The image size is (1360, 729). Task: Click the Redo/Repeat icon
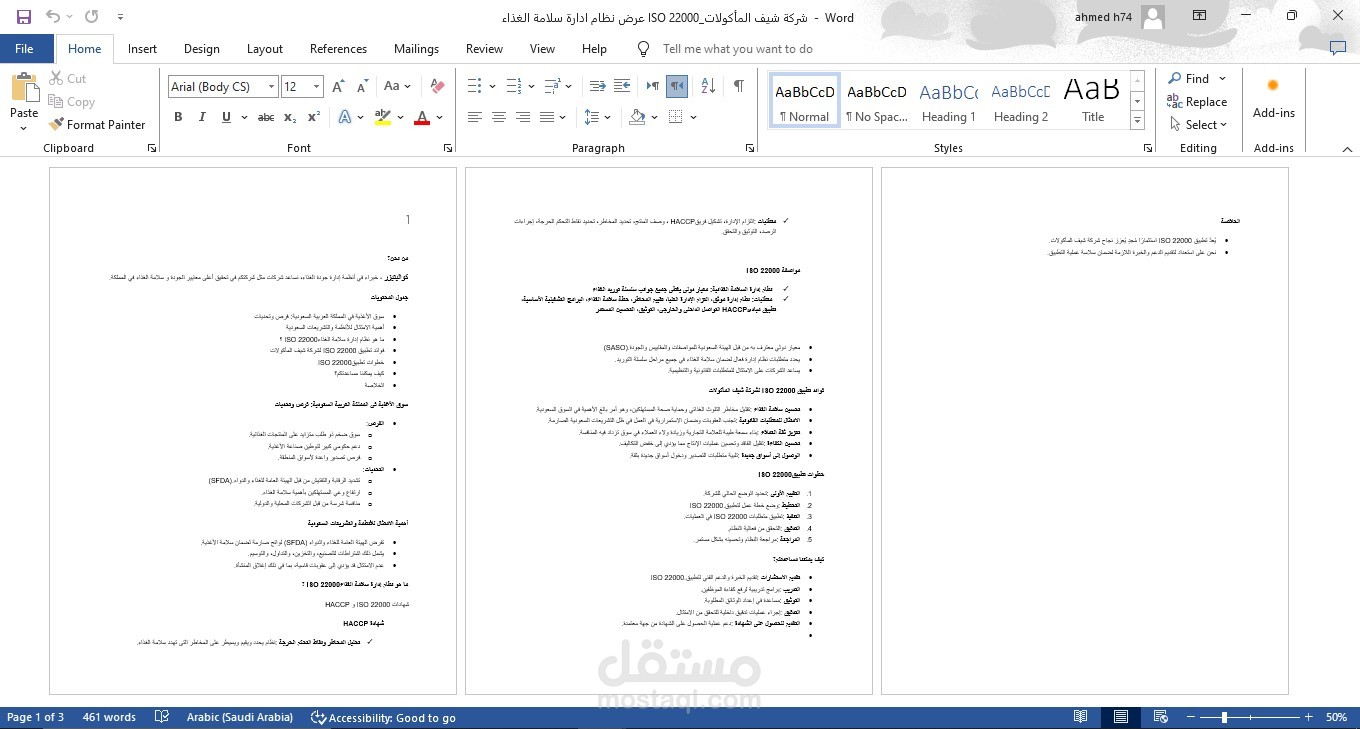click(92, 17)
